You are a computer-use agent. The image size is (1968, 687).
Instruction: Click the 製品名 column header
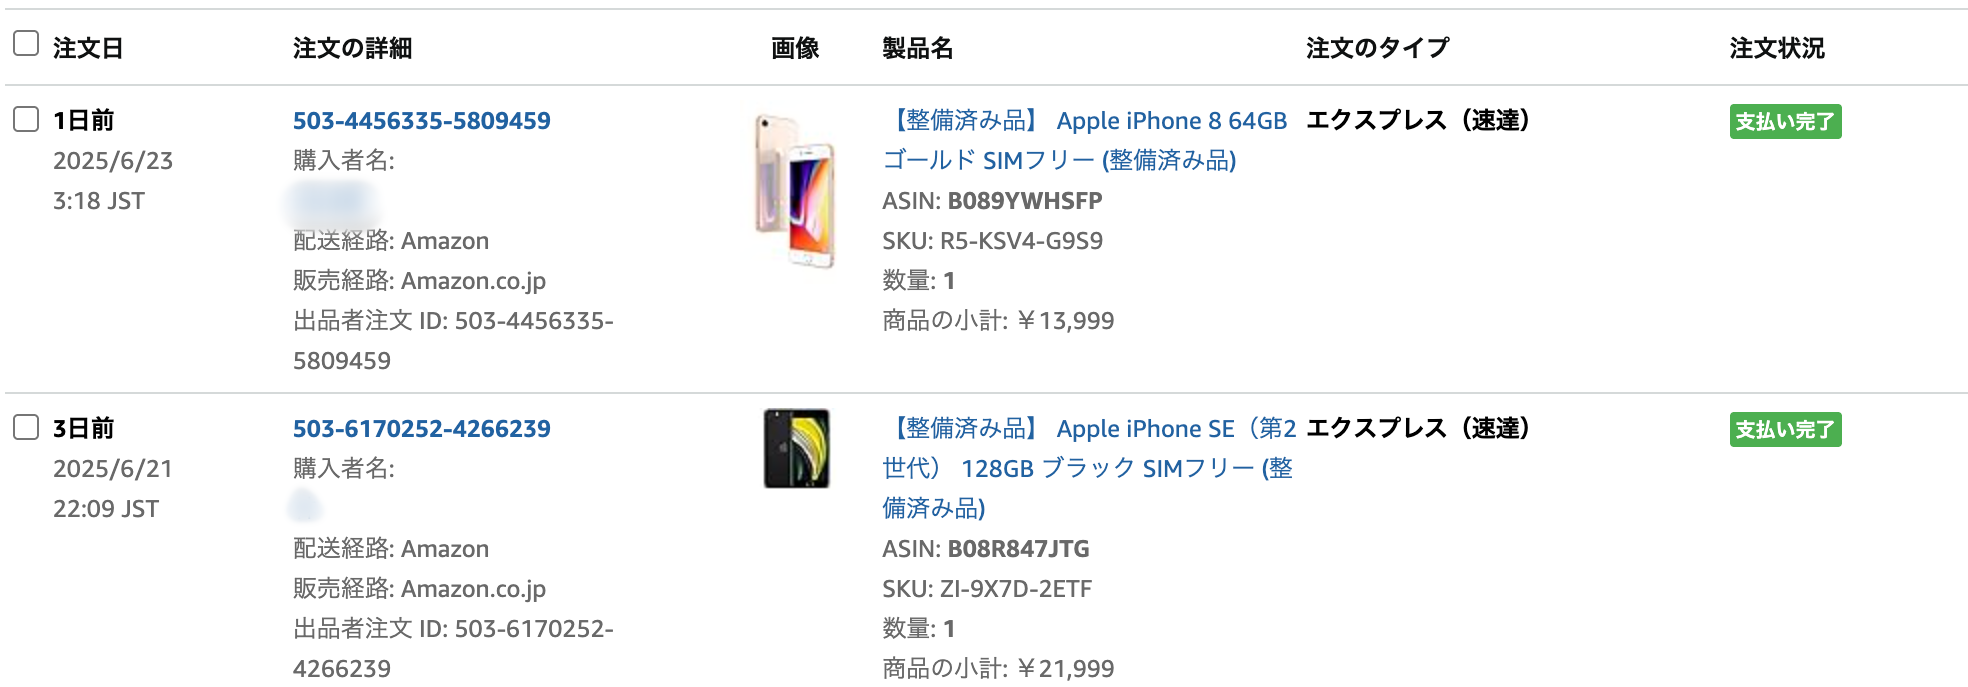tap(917, 48)
